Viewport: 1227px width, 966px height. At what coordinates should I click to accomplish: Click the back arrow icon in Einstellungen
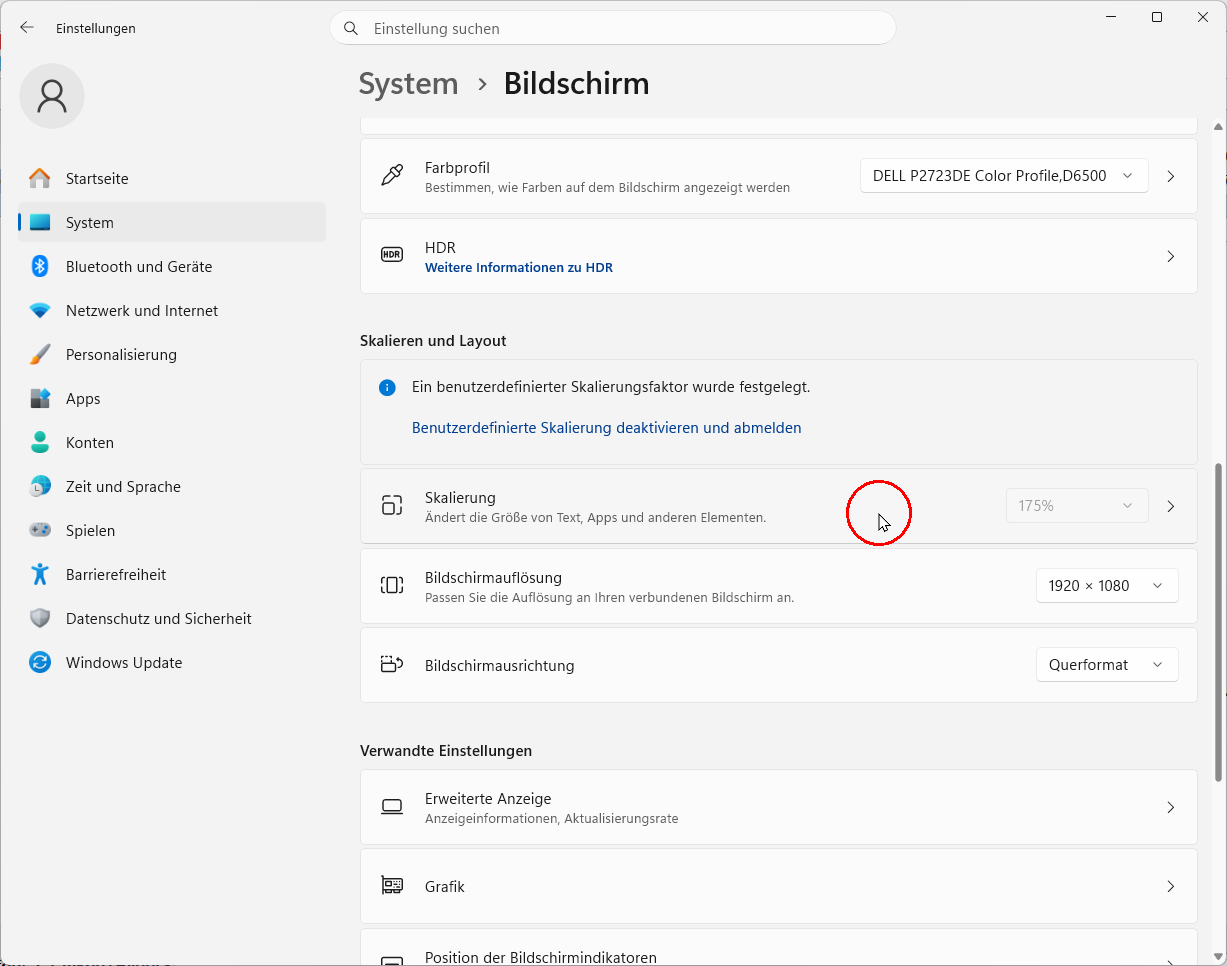(27, 28)
